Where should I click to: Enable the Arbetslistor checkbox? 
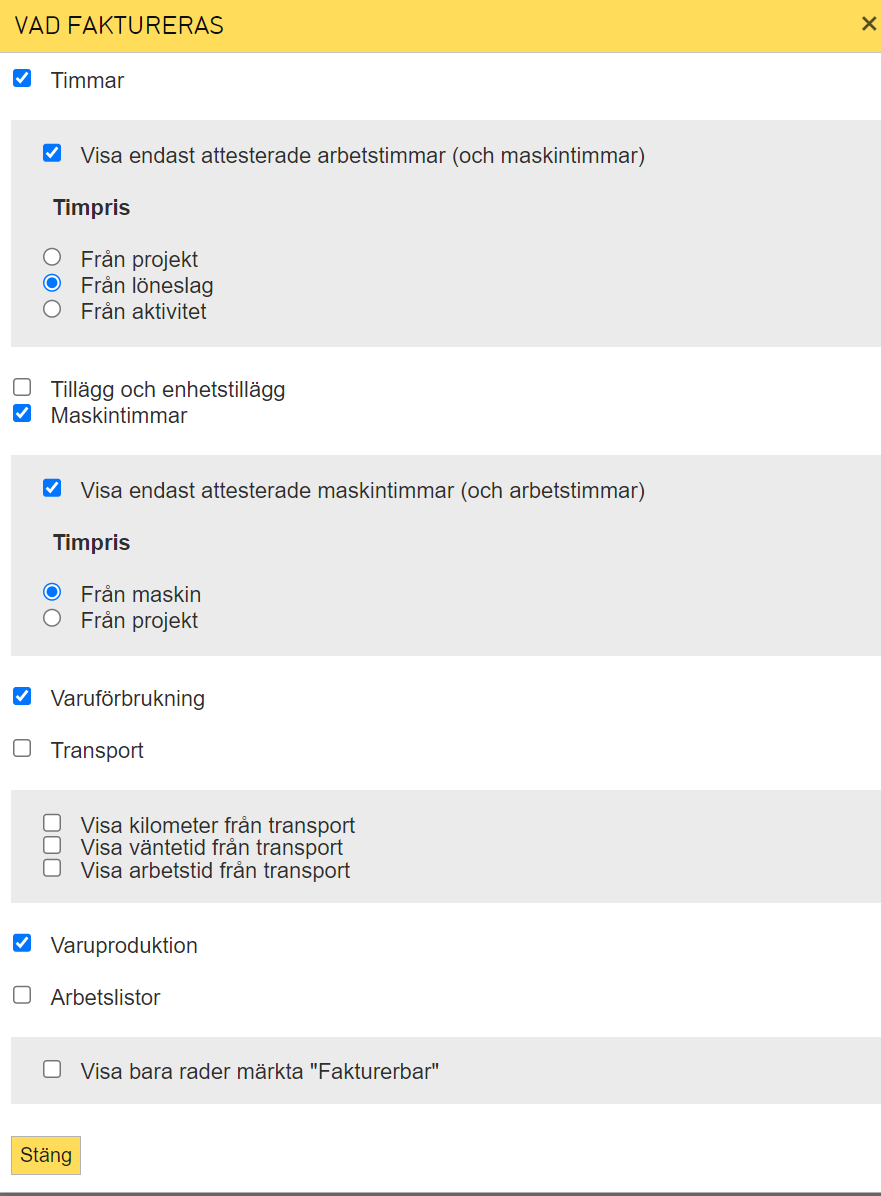coord(22,995)
